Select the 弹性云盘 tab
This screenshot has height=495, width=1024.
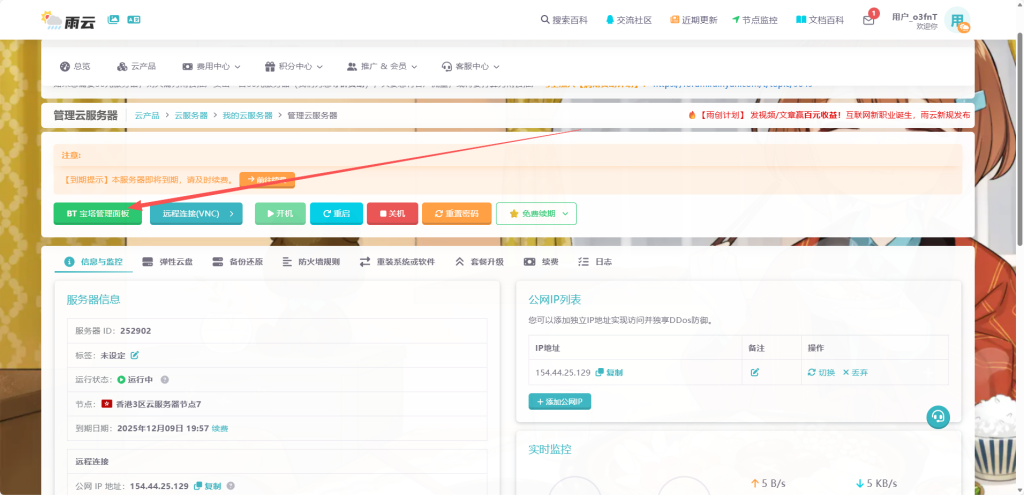(168, 262)
